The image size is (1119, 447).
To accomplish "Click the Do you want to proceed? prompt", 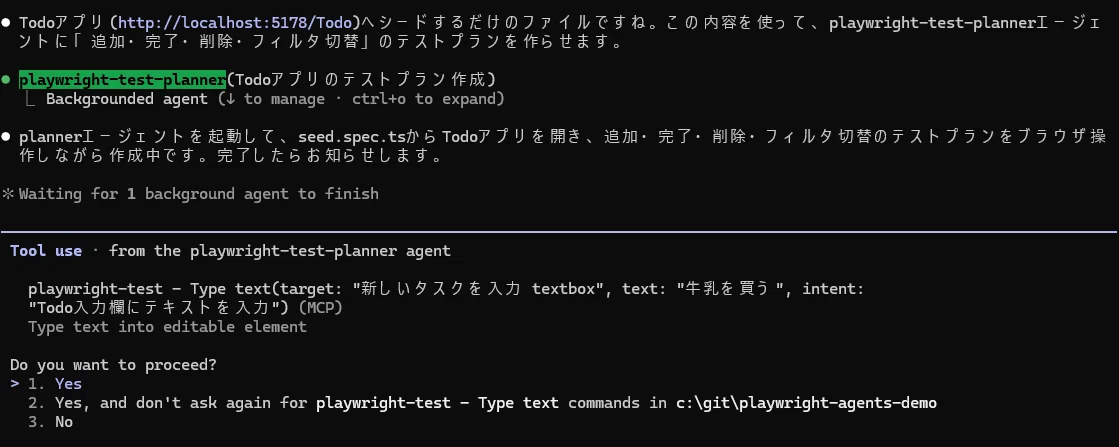I will pyautogui.click(x=113, y=366).
